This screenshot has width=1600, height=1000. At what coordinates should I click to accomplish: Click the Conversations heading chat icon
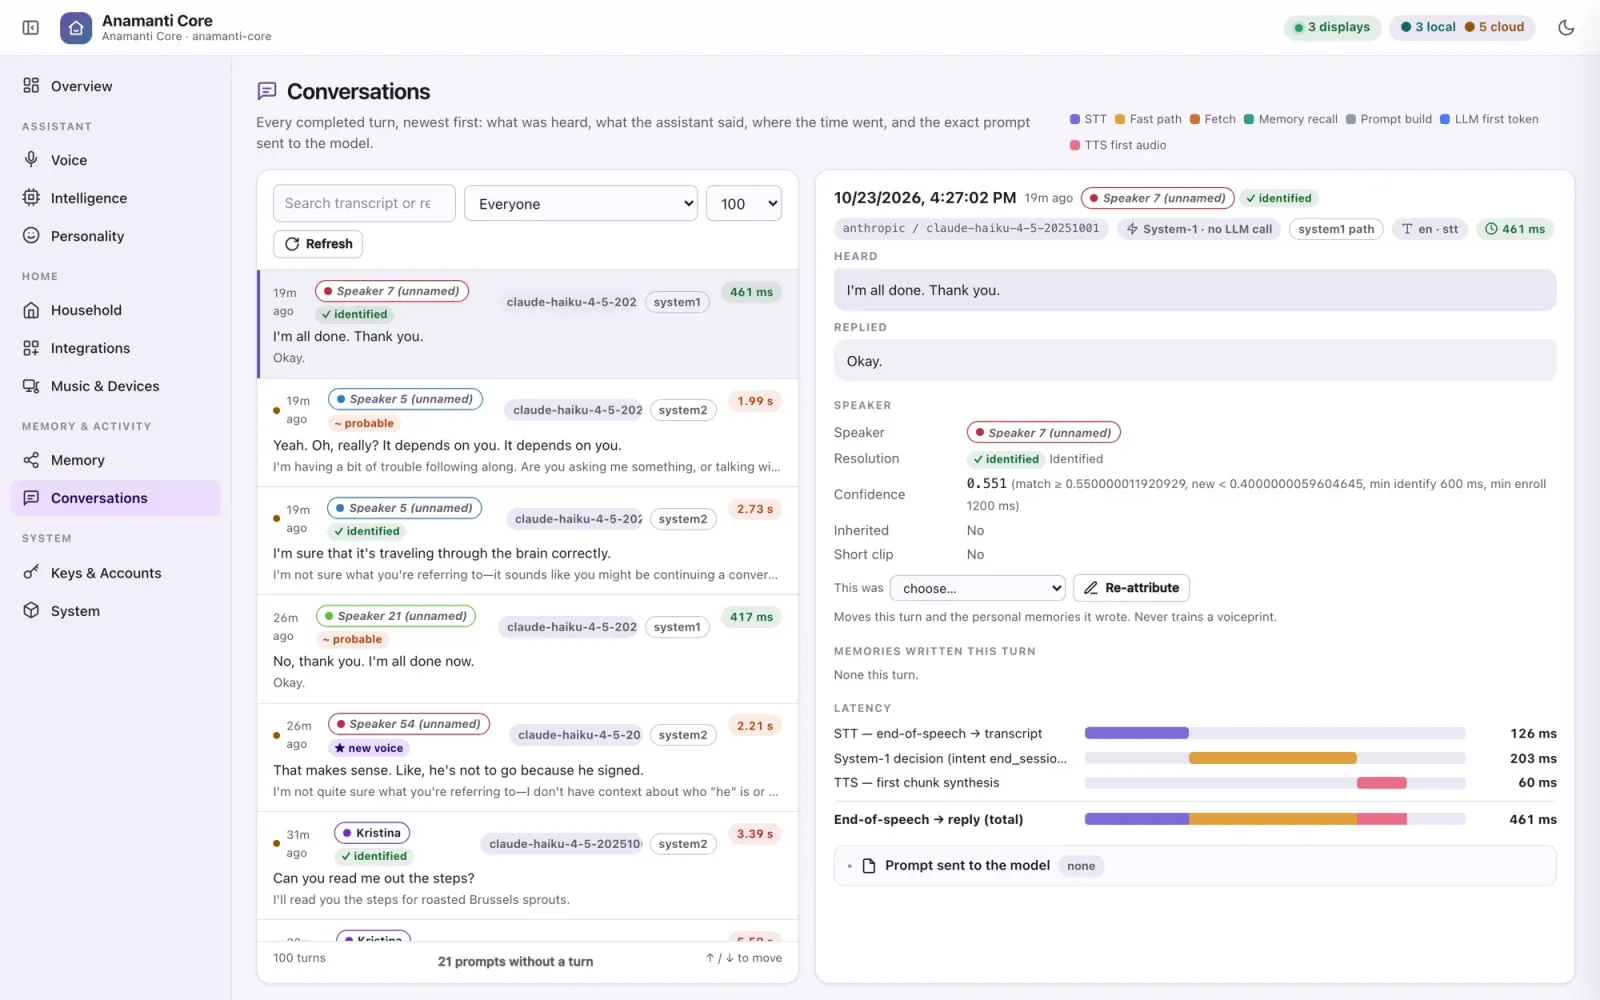[x=267, y=91]
